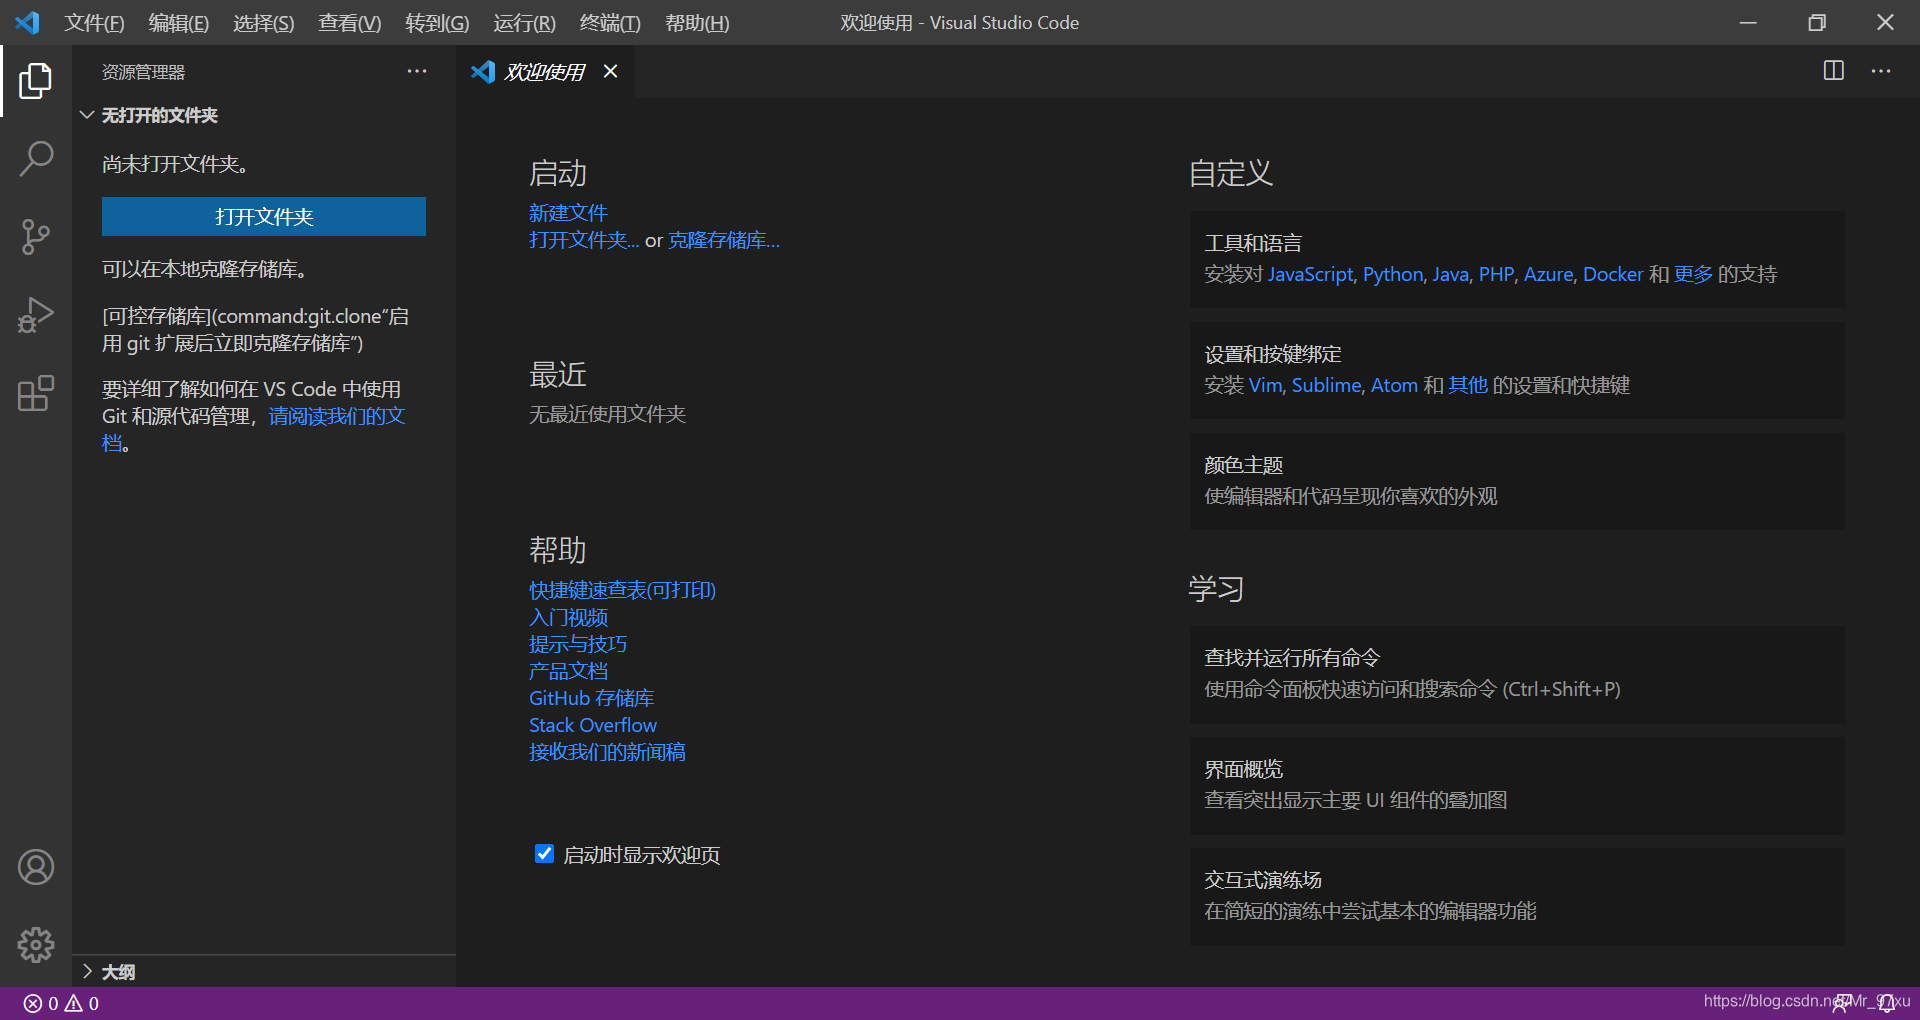This screenshot has height=1020, width=1920.
Task: Click the 设置和按键绑定 card heading
Action: 1273,354
